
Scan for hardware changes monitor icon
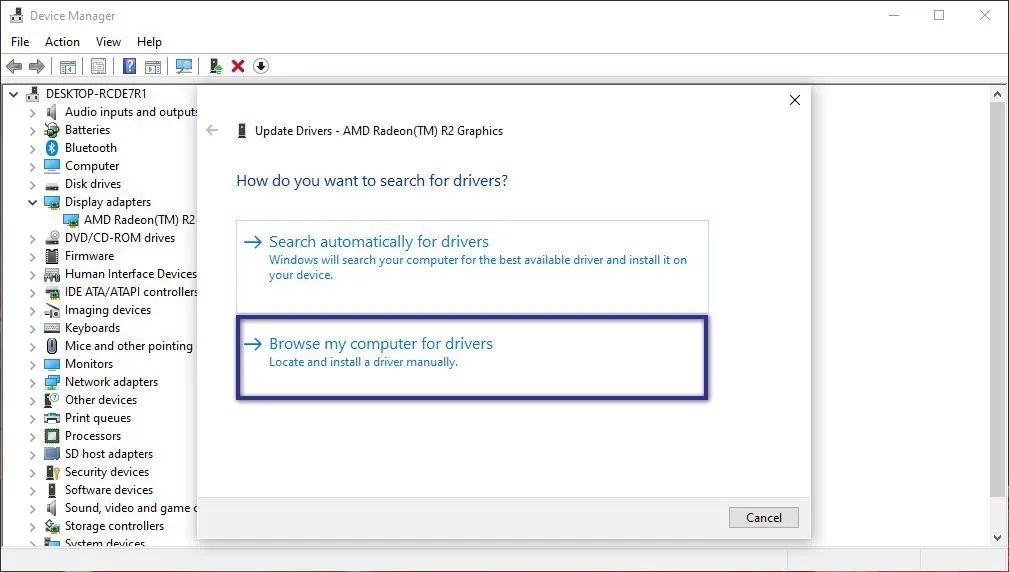click(184, 66)
